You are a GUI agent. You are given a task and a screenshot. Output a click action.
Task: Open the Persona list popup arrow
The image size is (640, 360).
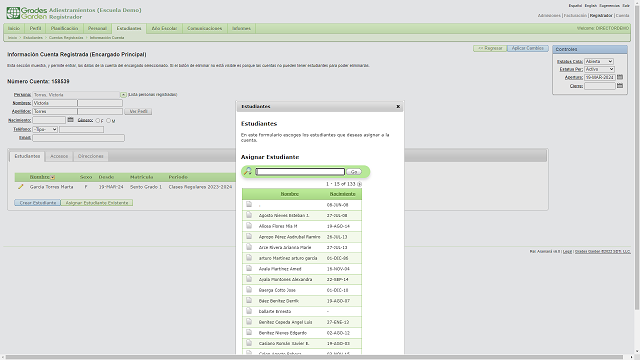(x=123, y=95)
